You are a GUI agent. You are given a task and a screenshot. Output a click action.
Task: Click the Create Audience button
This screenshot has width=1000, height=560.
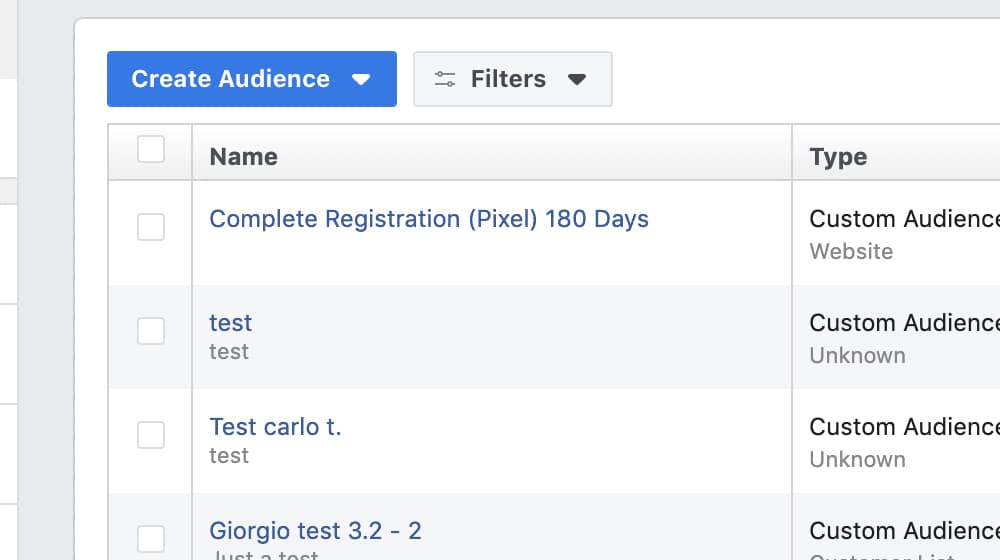pos(230,79)
